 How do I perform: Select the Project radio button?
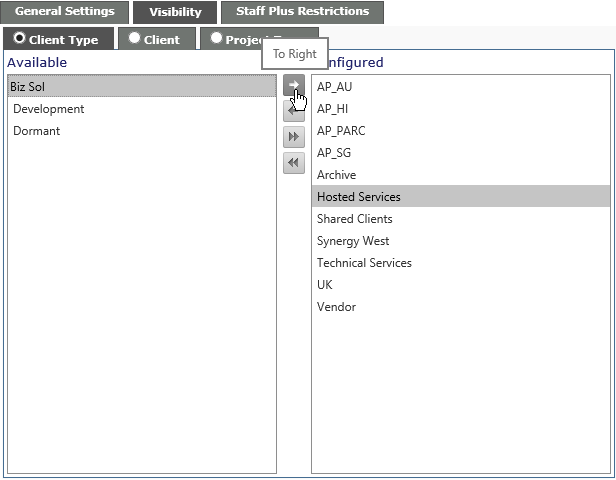coord(216,38)
